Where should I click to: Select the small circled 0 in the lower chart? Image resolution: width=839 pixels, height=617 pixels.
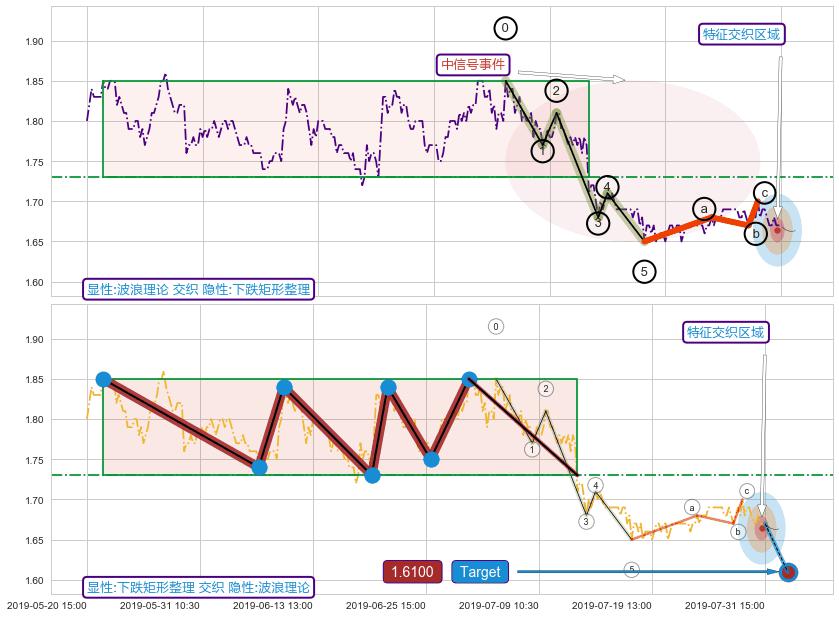[x=496, y=326]
